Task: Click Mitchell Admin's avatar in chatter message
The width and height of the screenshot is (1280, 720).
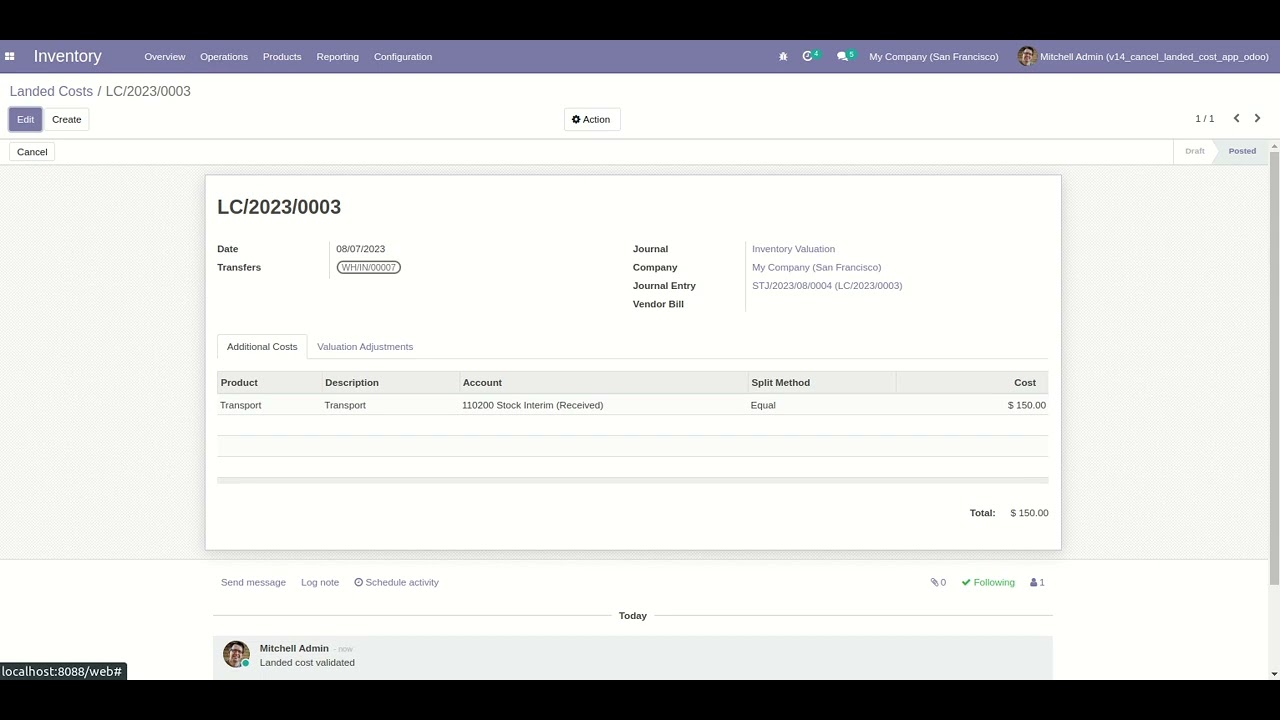Action: coord(236,654)
